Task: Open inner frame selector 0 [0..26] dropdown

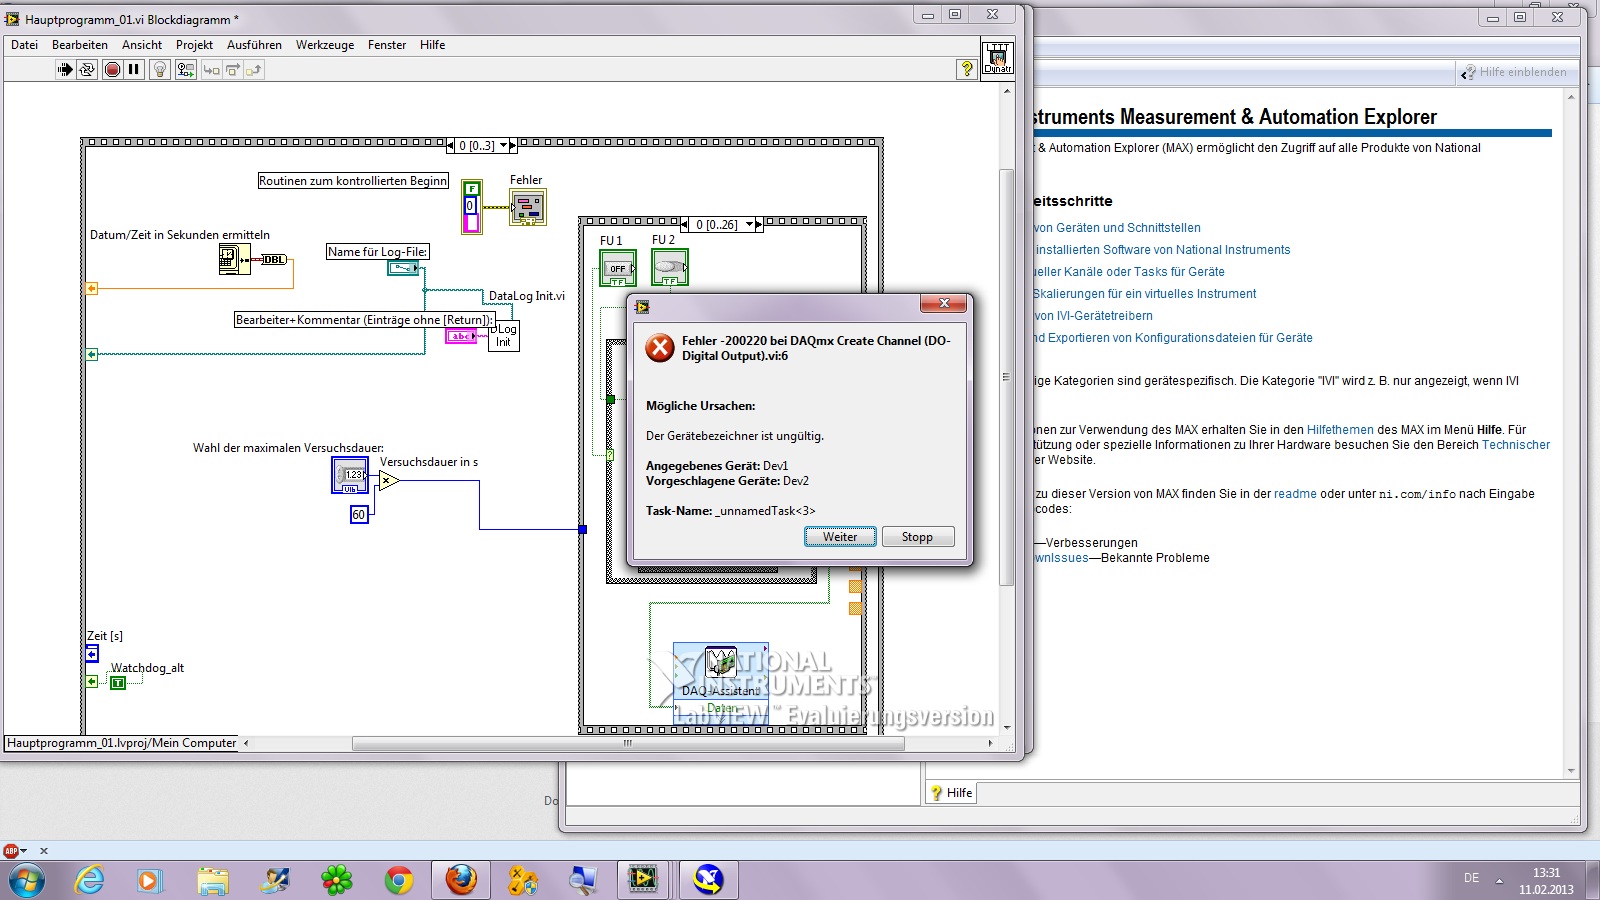Action: click(x=748, y=225)
